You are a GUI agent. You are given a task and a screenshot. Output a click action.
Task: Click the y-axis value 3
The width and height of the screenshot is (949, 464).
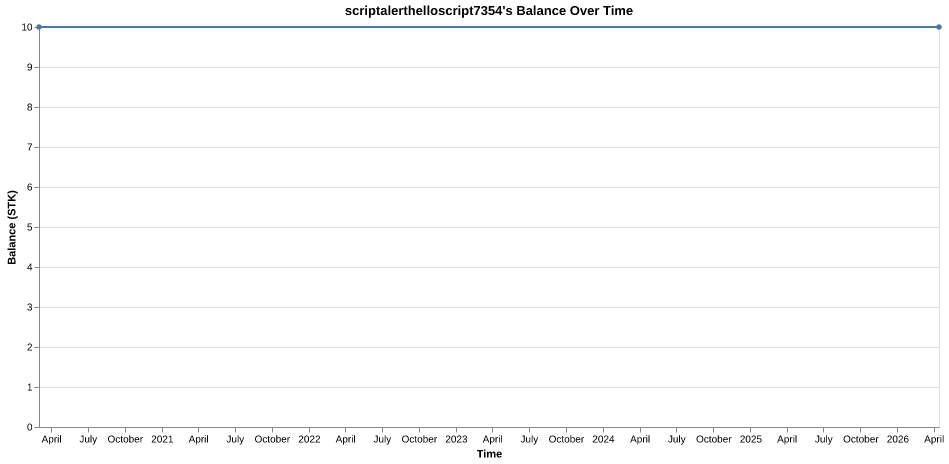click(x=30, y=307)
